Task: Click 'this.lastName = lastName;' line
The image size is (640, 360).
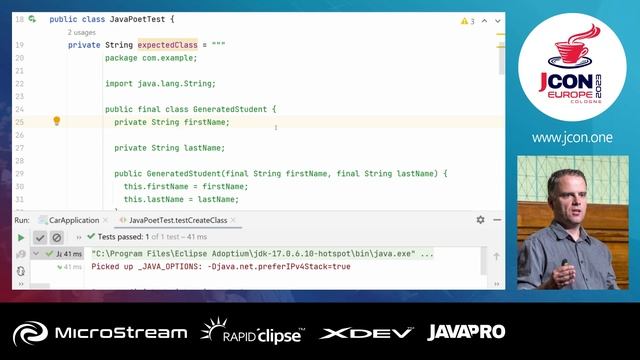Action: (x=181, y=199)
